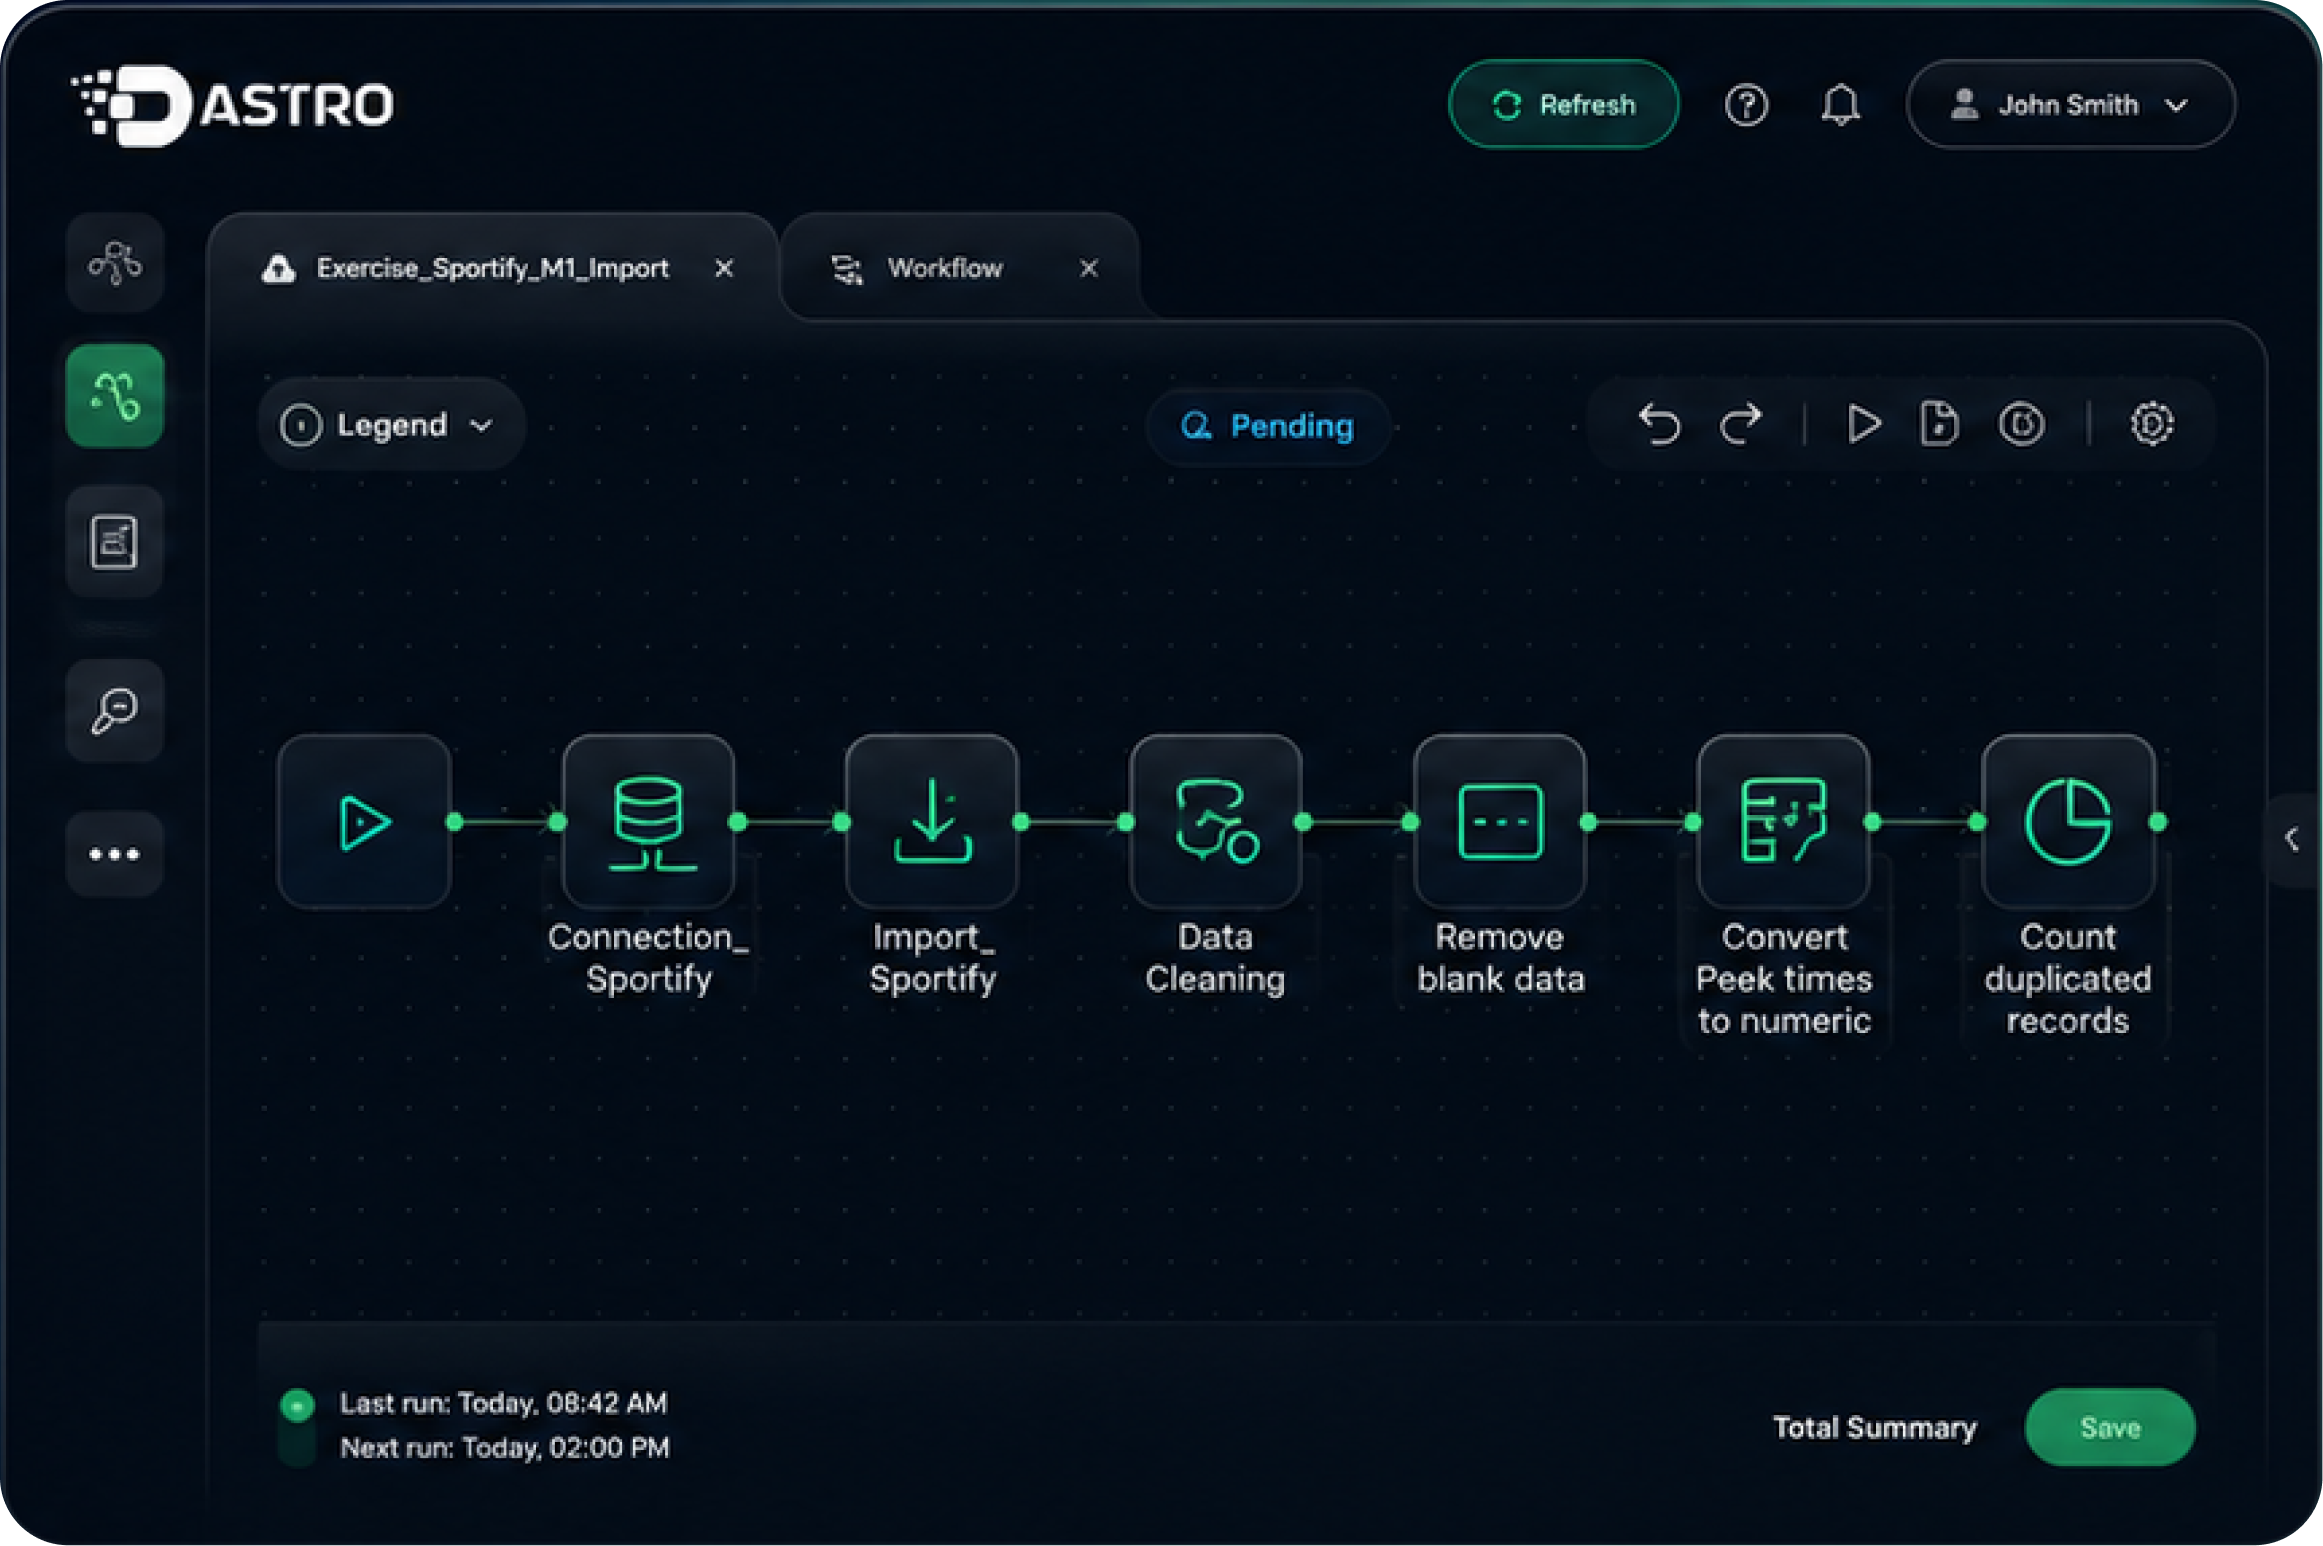Select the Start play node
This screenshot has height=1546, width=2323.
click(x=365, y=822)
